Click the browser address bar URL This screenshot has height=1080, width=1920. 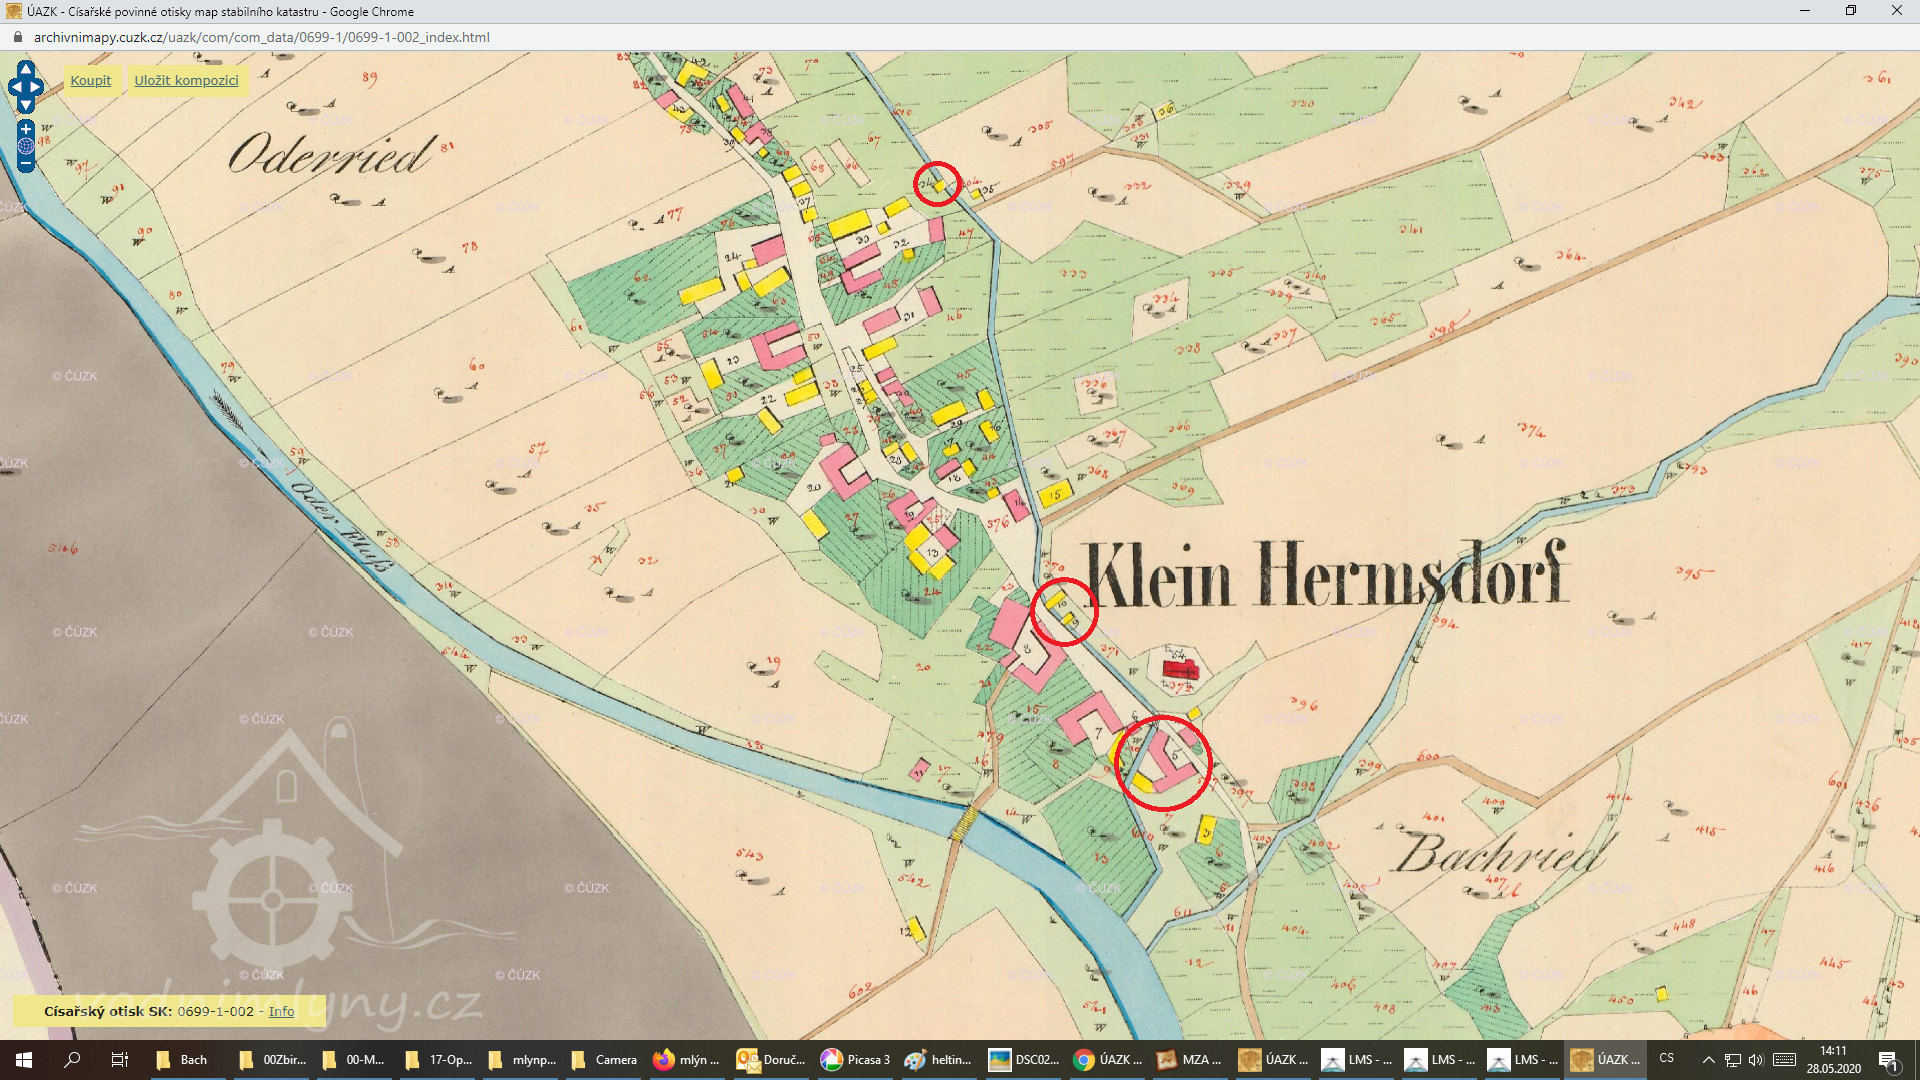pos(262,37)
